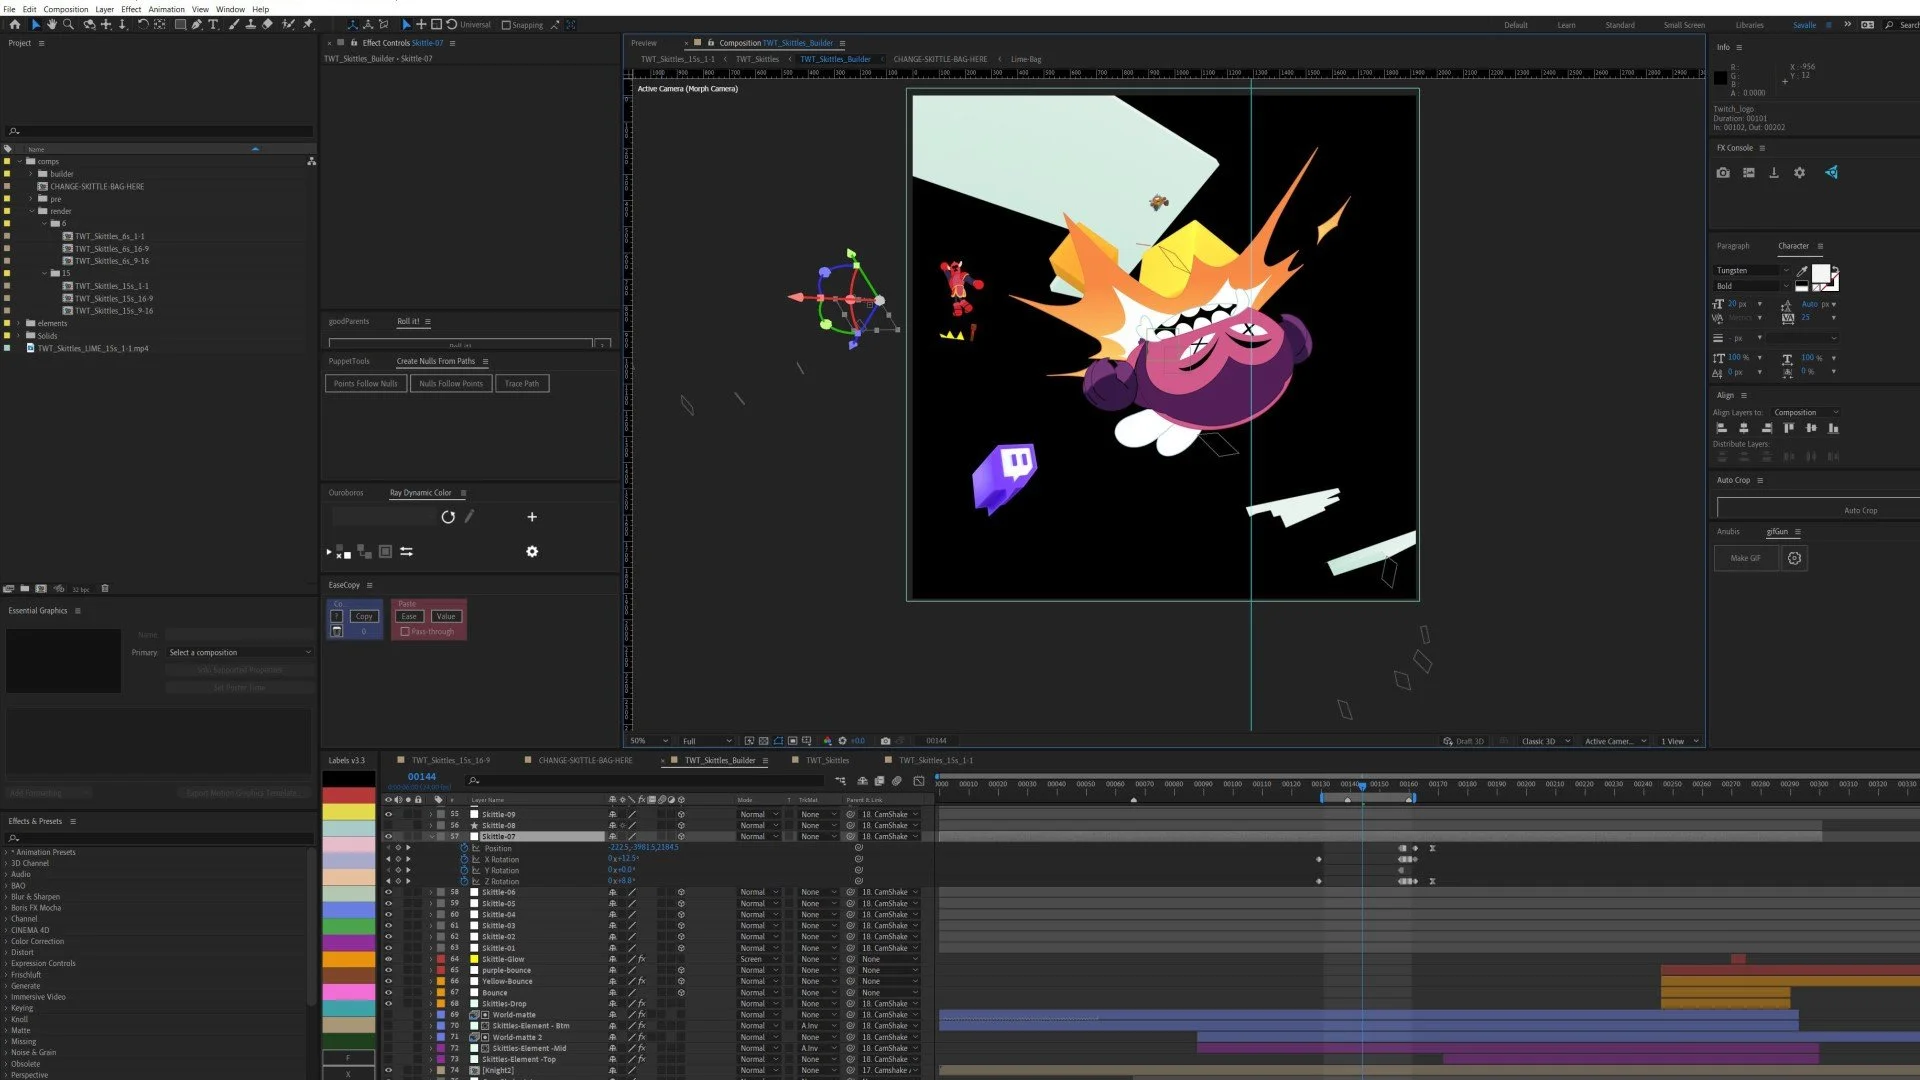1920x1080 pixels.
Task: Select the Zoom magnifier tool
Action: pos(68,24)
